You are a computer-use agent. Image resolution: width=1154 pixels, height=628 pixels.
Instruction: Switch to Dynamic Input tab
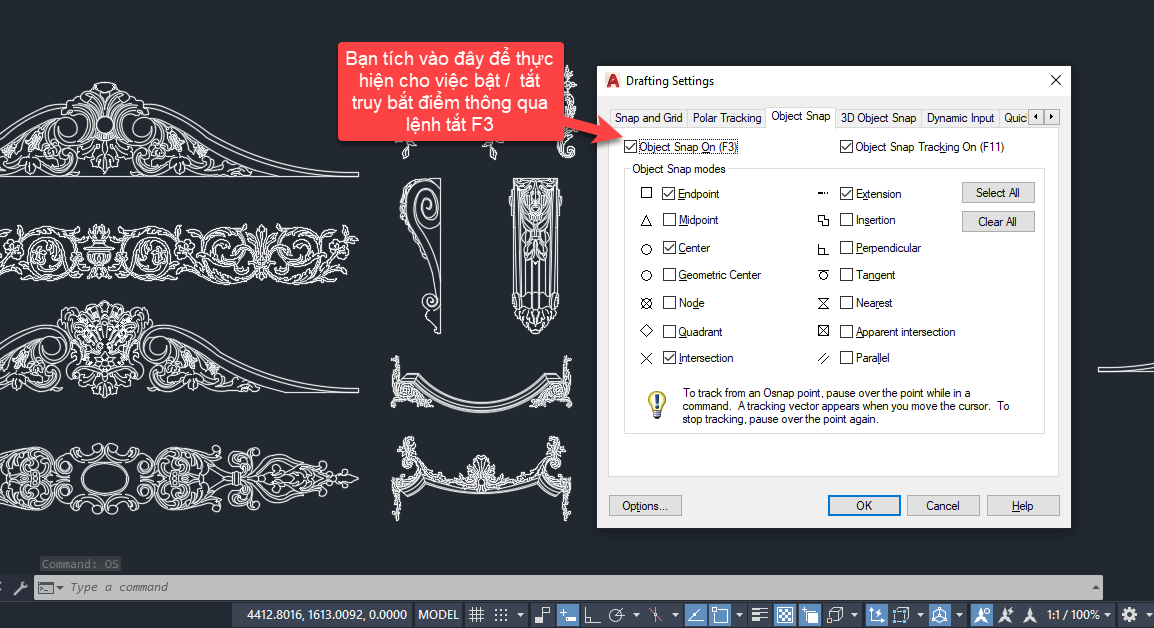[960, 118]
